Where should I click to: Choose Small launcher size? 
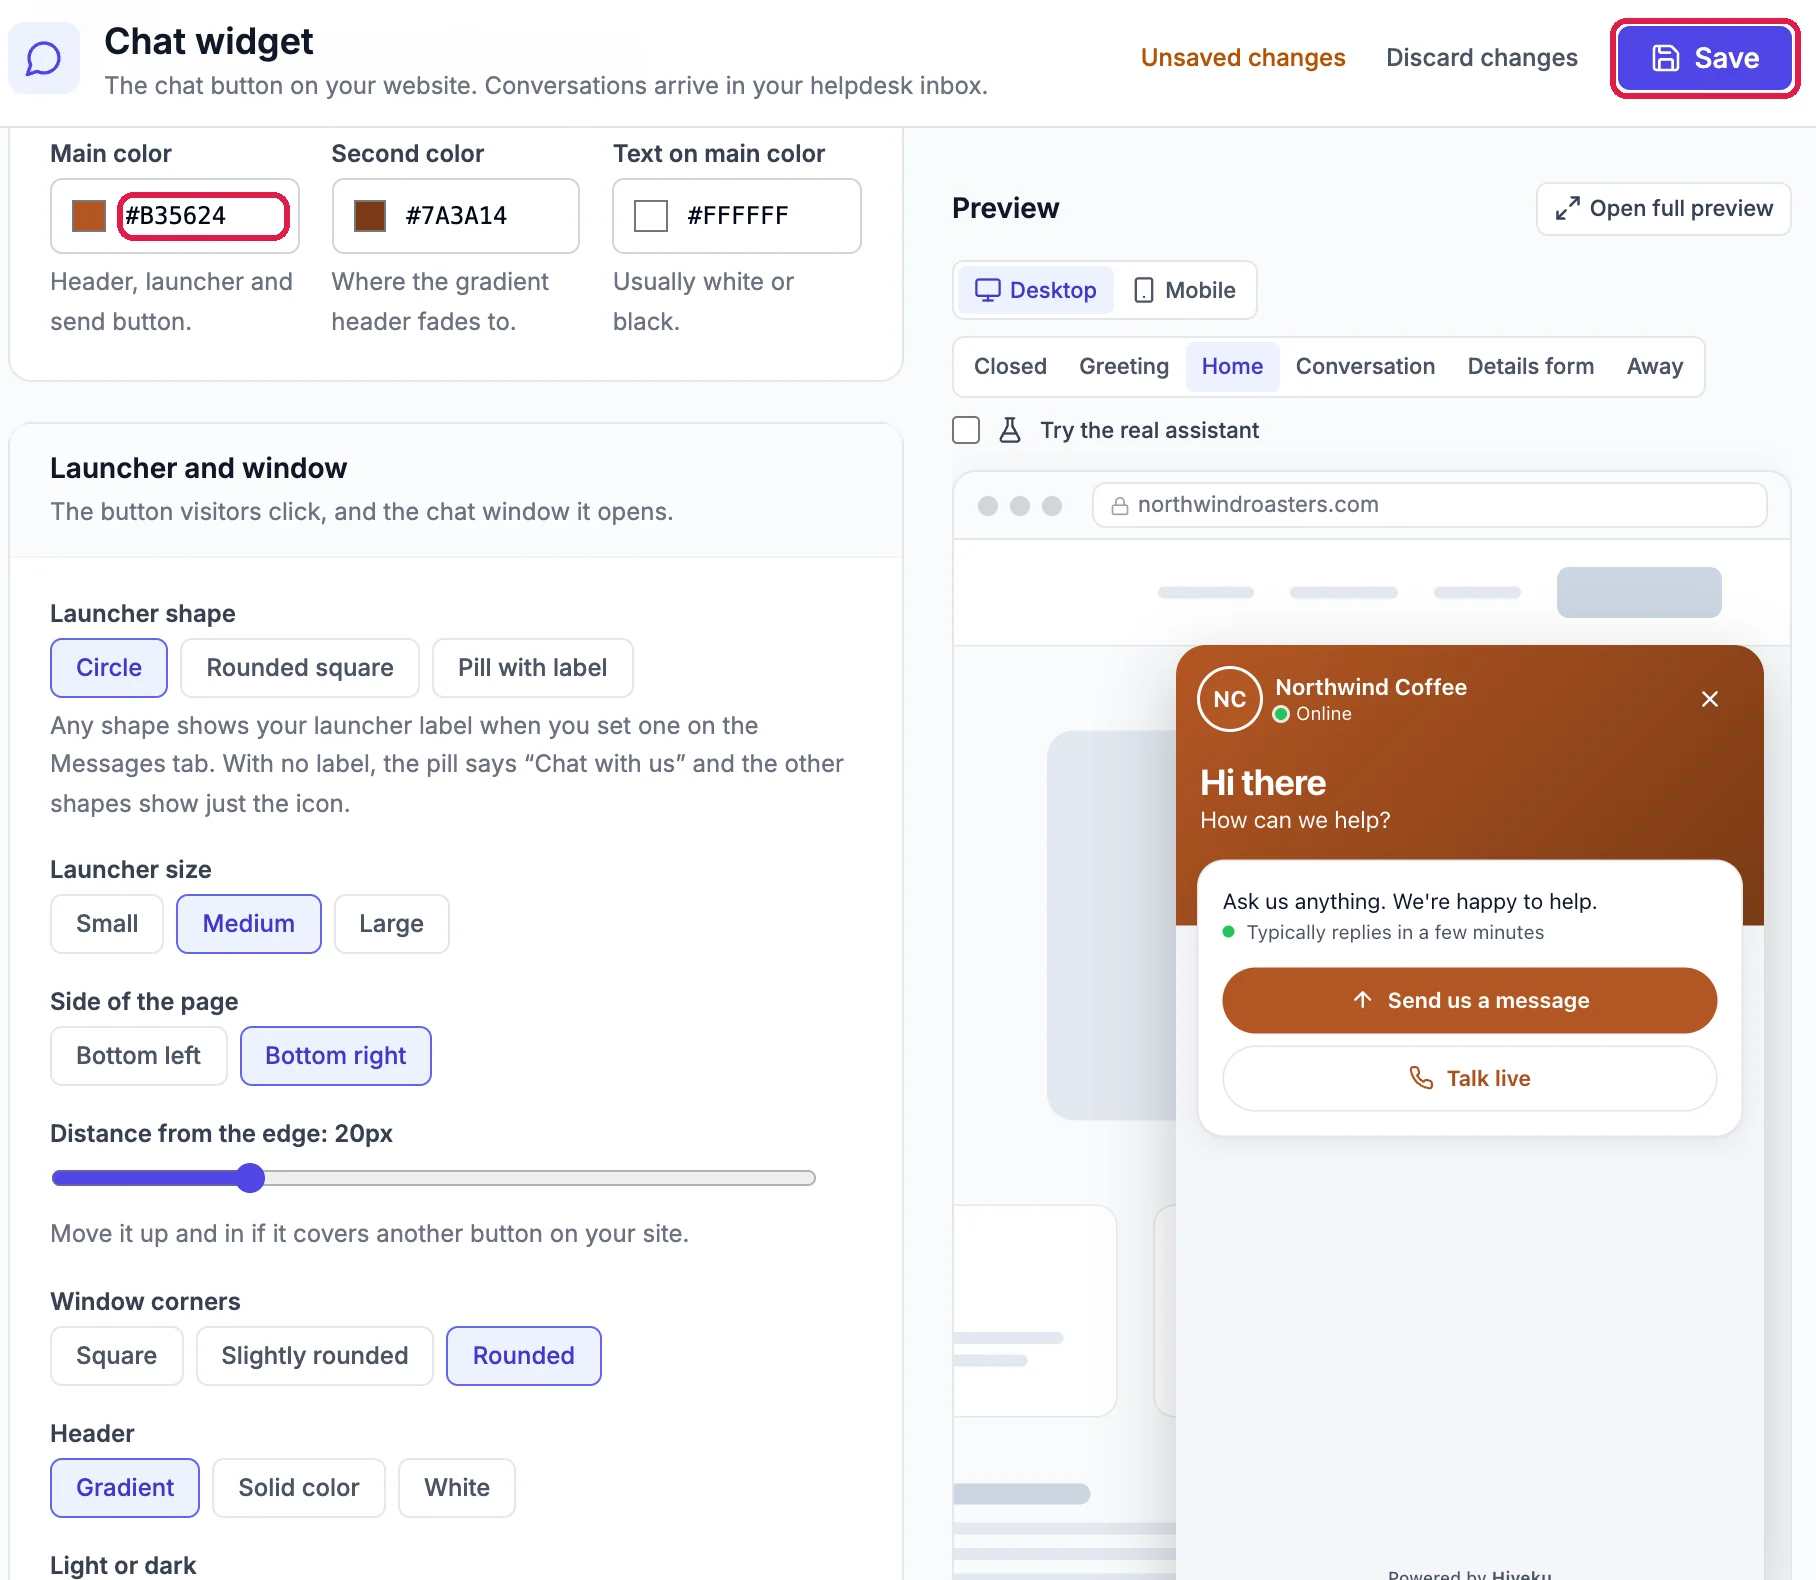point(107,924)
